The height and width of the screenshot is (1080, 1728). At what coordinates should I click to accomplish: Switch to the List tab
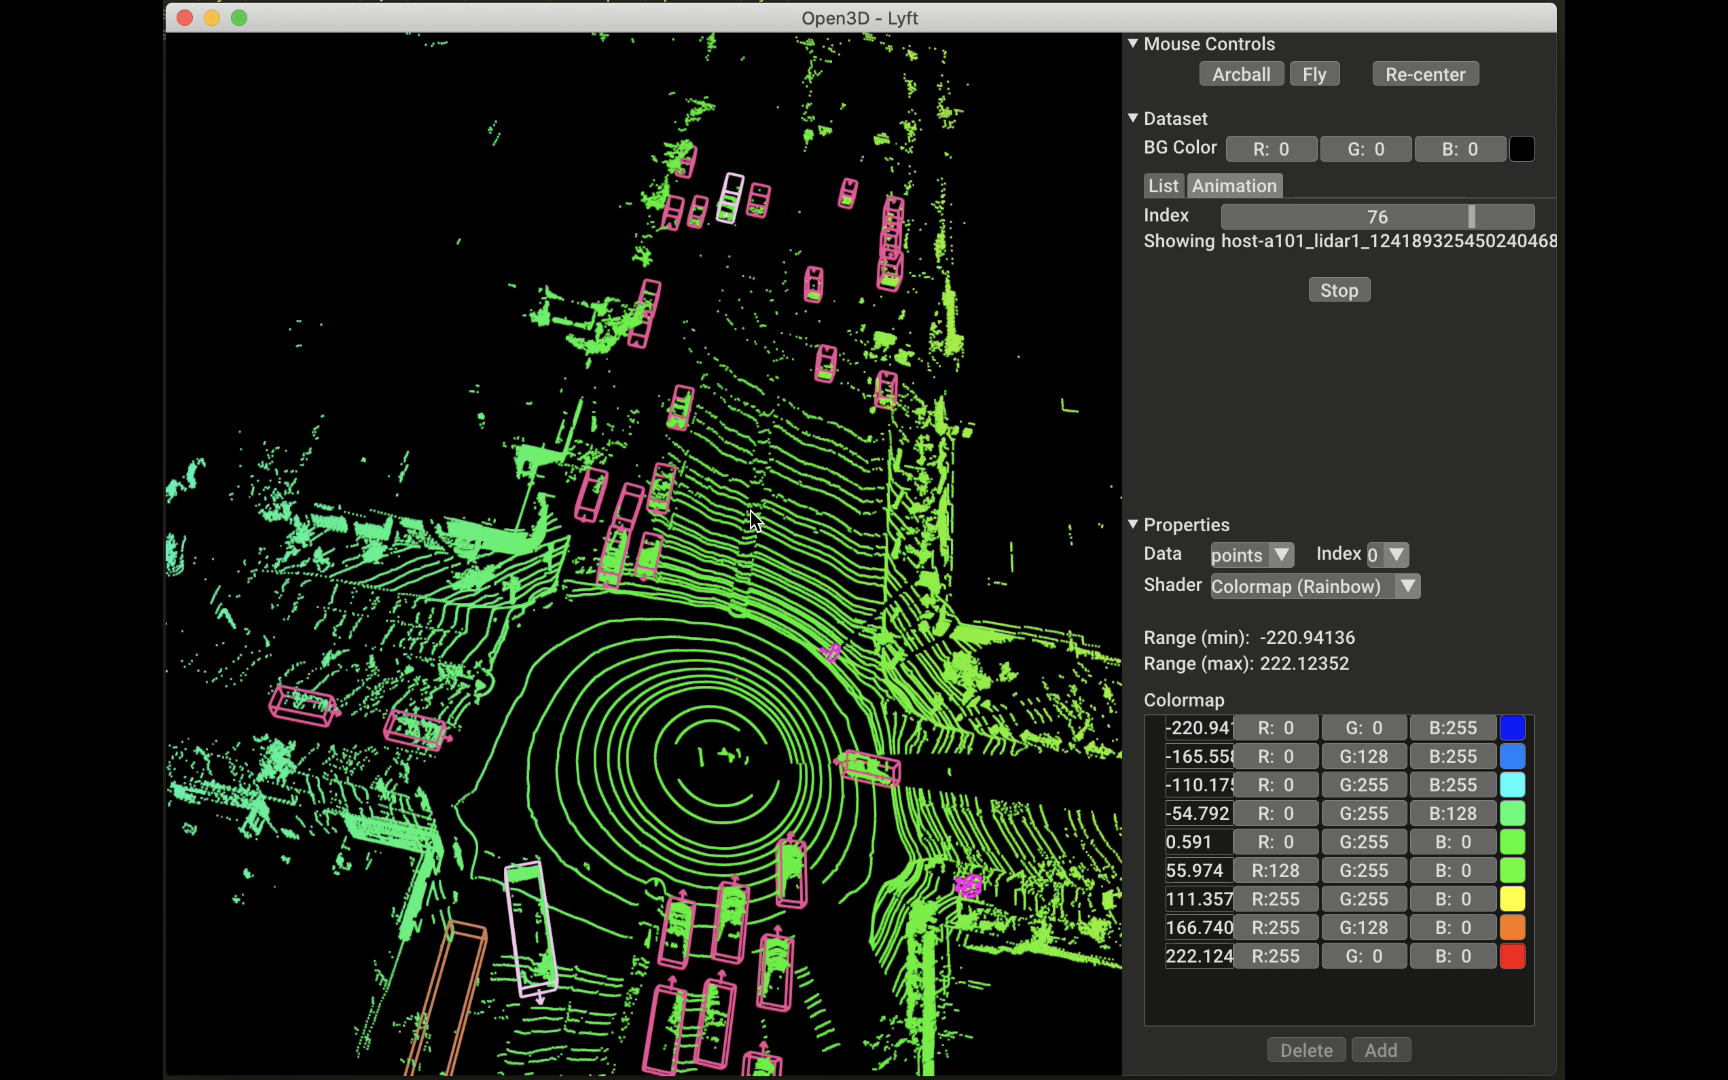[1163, 186]
